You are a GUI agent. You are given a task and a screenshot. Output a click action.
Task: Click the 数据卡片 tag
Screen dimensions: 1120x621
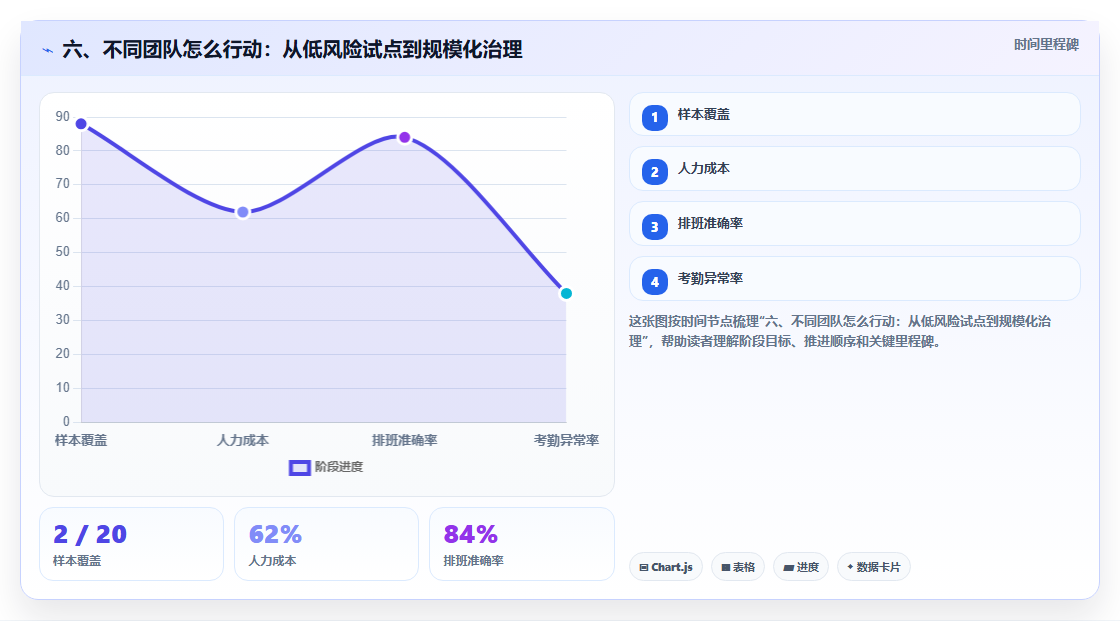click(874, 567)
